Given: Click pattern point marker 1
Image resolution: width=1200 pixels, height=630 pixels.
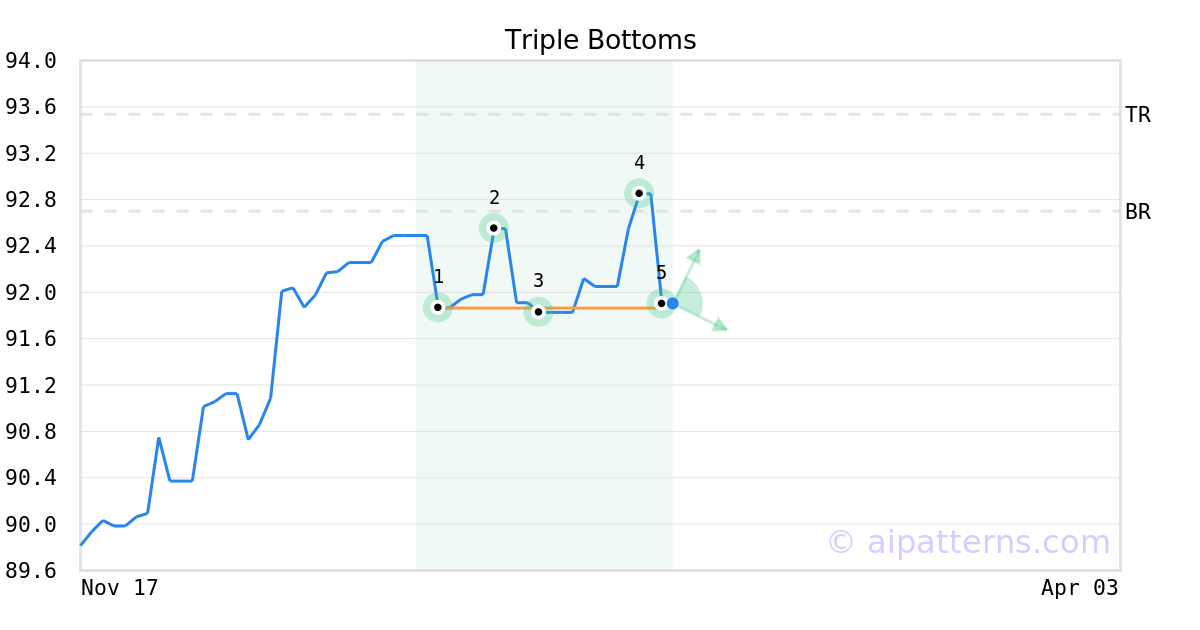Looking at the screenshot, I should point(437,307).
